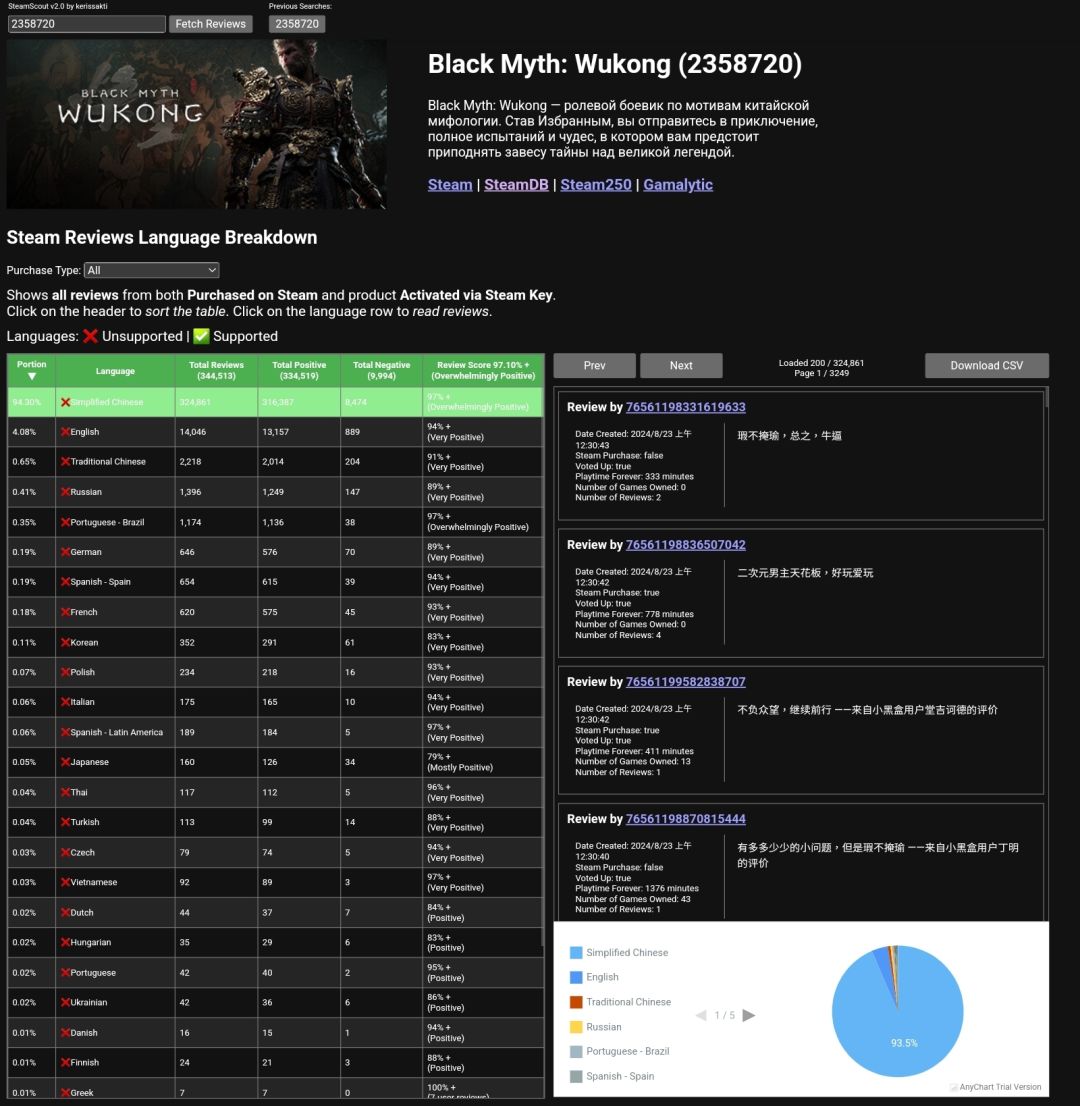The width and height of the screenshot is (1080, 1106).
Task: Sort by Total Positive column header
Action: [299, 370]
